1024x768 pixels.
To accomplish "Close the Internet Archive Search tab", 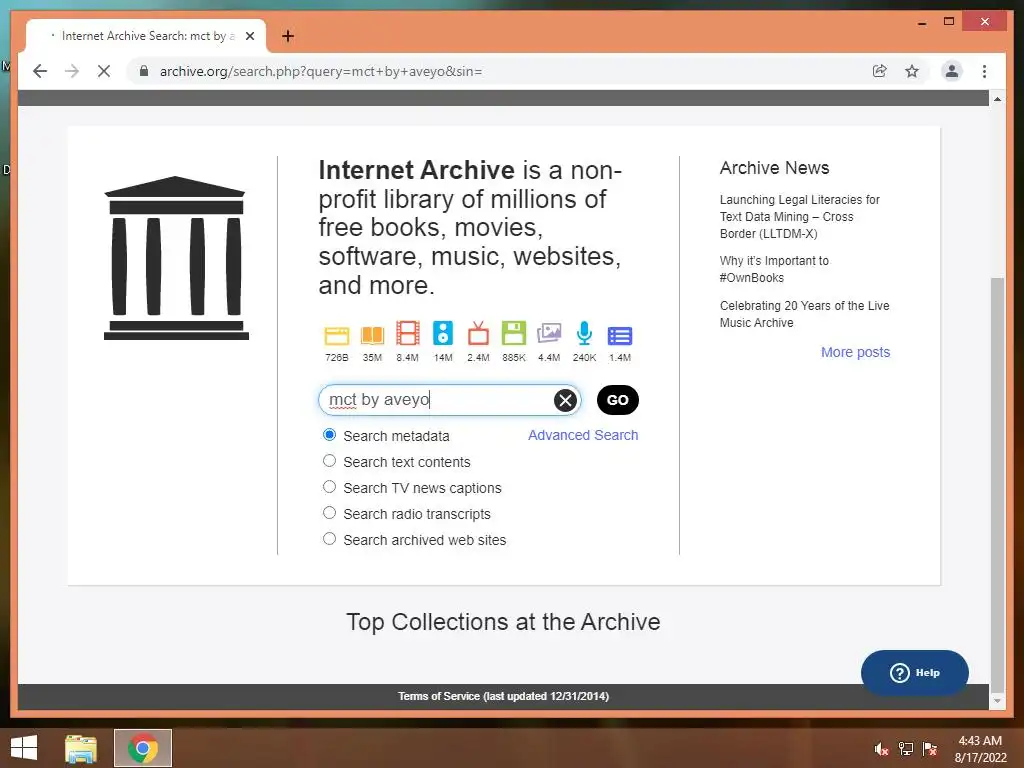I will 249,36.
